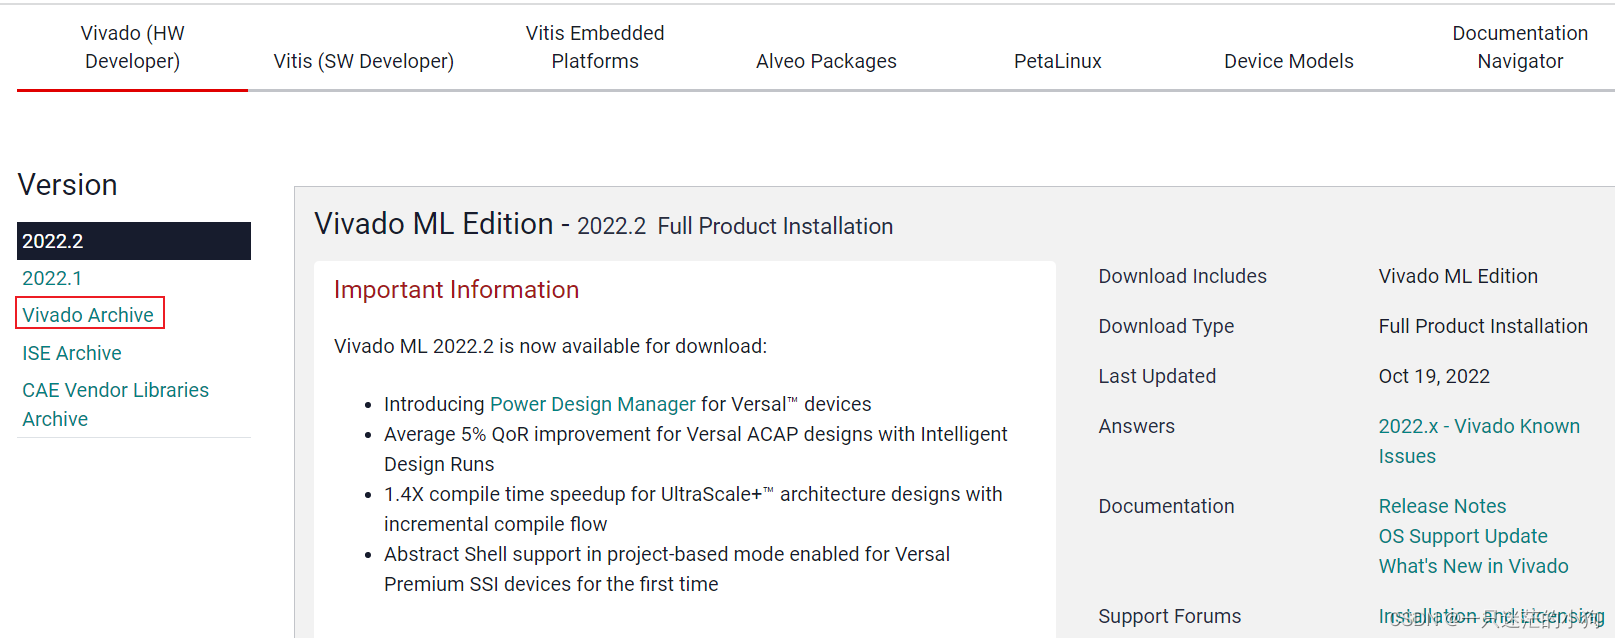Image resolution: width=1615 pixels, height=638 pixels.
Task: Switch to the Vitis (SW Developer) tab
Action: coord(363,60)
